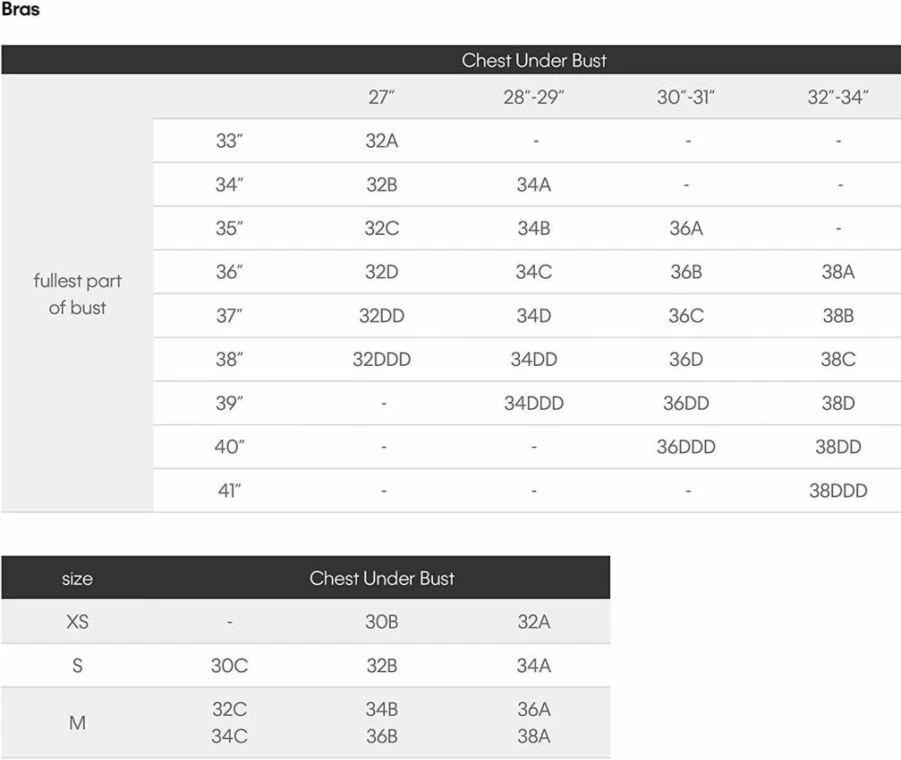Select the fullest part of bust label
This screenshot has height=760, width=901.
(78, 294)
